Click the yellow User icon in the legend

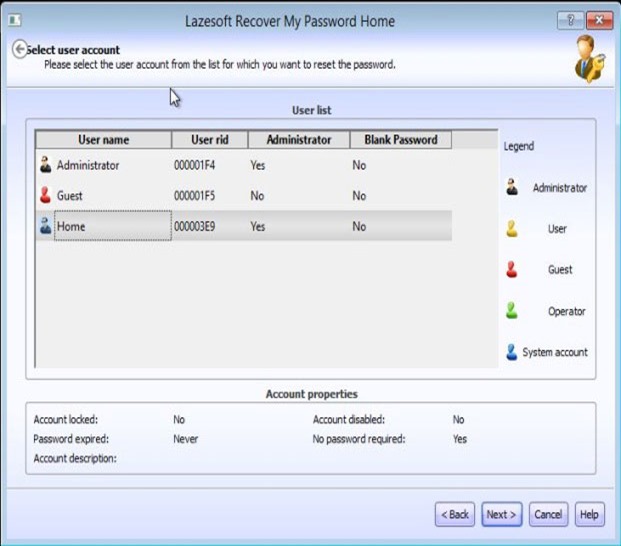pyautogui.click(x=512, y=228)
